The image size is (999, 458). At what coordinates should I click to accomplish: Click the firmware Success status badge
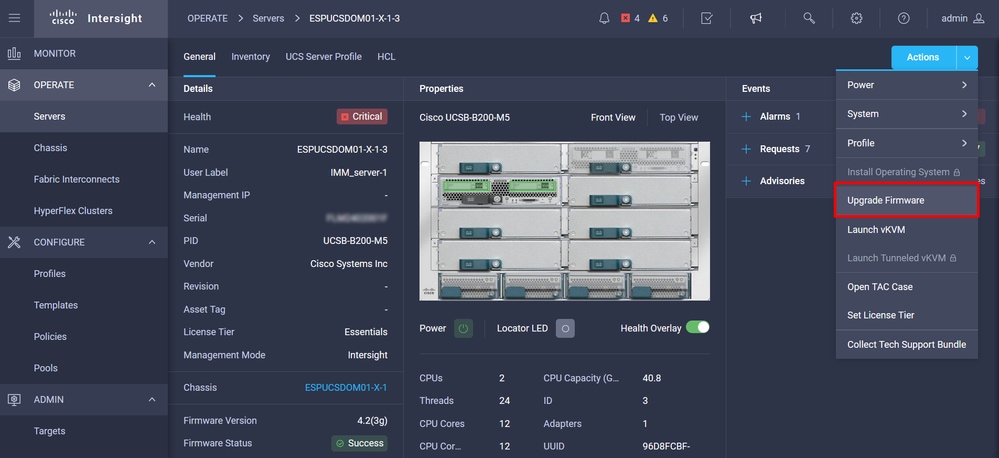(359, 443)
